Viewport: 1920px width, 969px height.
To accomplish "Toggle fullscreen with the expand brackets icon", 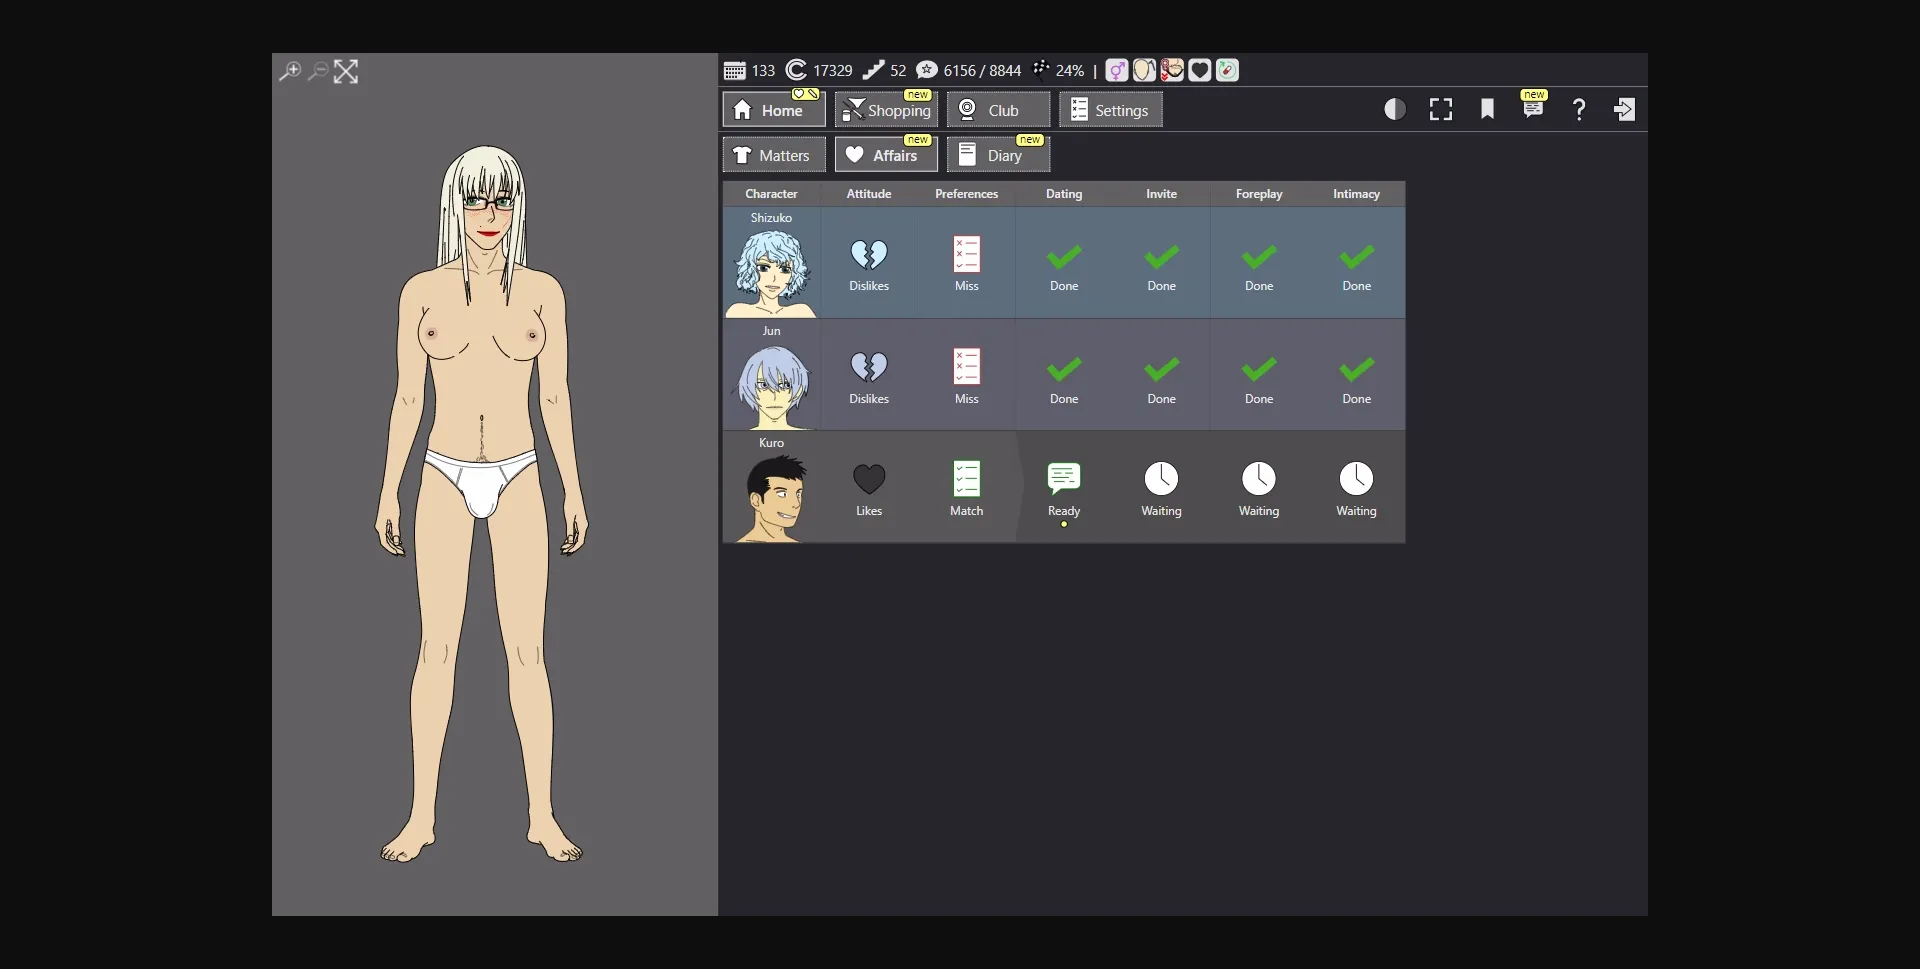I will click(1440, 109).
